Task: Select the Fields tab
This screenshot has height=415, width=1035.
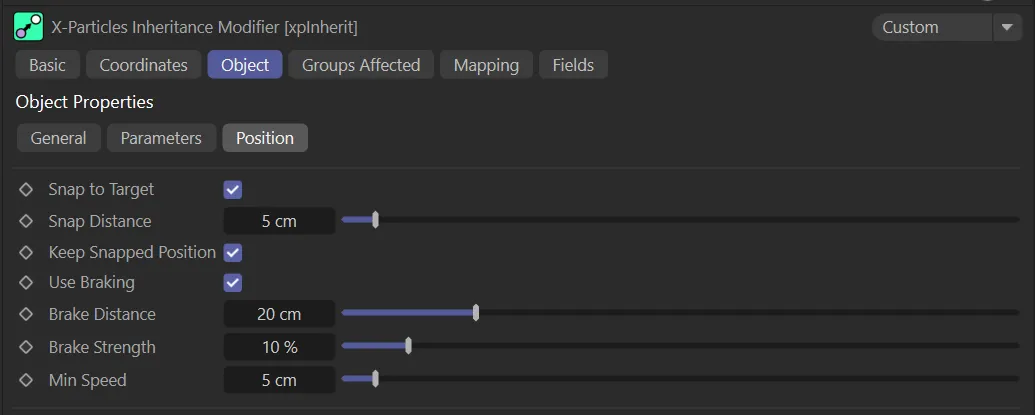Action: [x=573, y=65]
